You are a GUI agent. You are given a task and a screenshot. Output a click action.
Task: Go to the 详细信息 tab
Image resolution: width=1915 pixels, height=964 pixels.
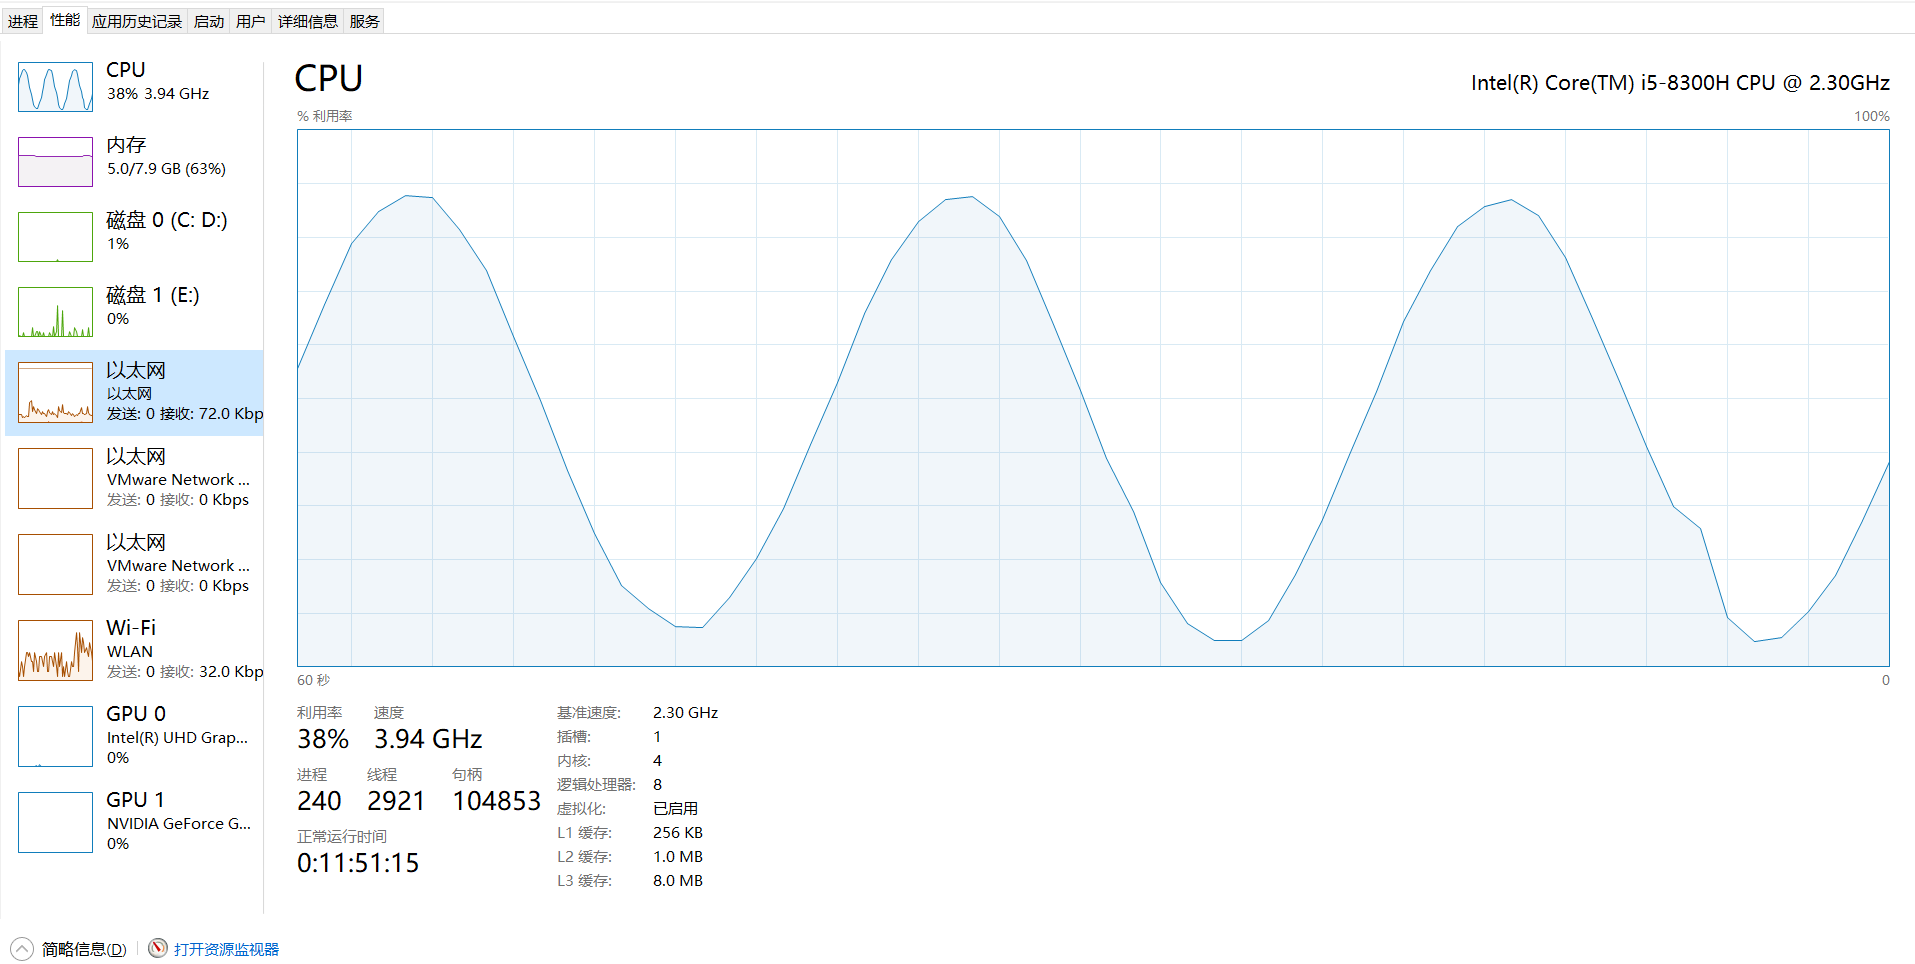(x=308, y=21)
